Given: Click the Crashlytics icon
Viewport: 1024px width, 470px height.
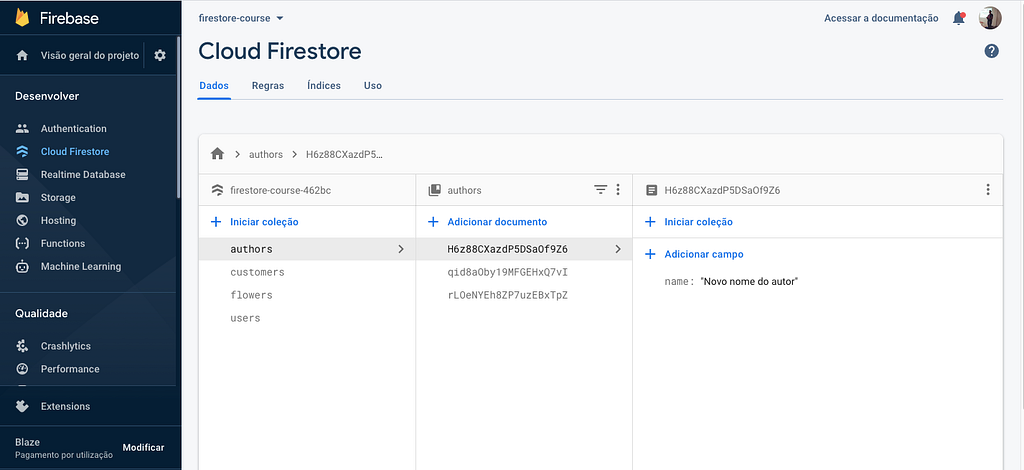Looking at the screenshot, I should [22, 346].
